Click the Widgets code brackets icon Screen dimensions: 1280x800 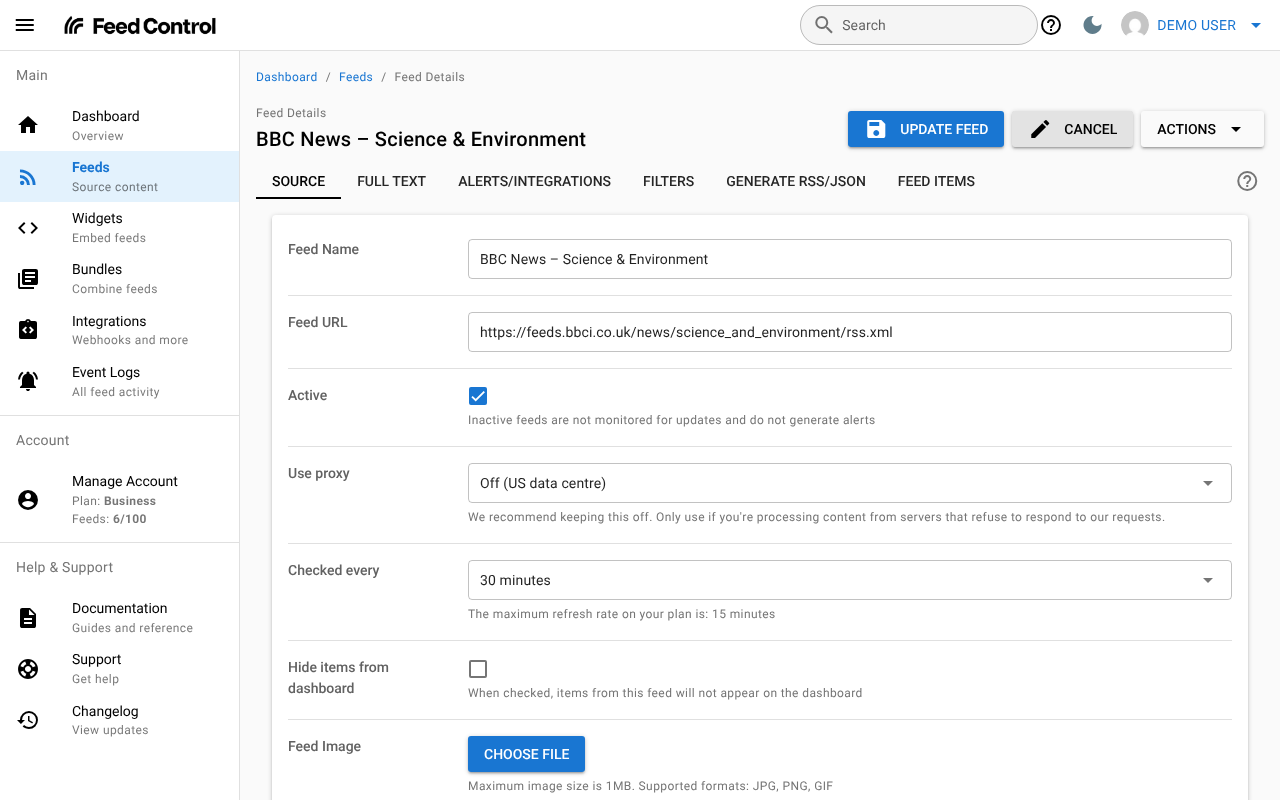tap(28, 228)
